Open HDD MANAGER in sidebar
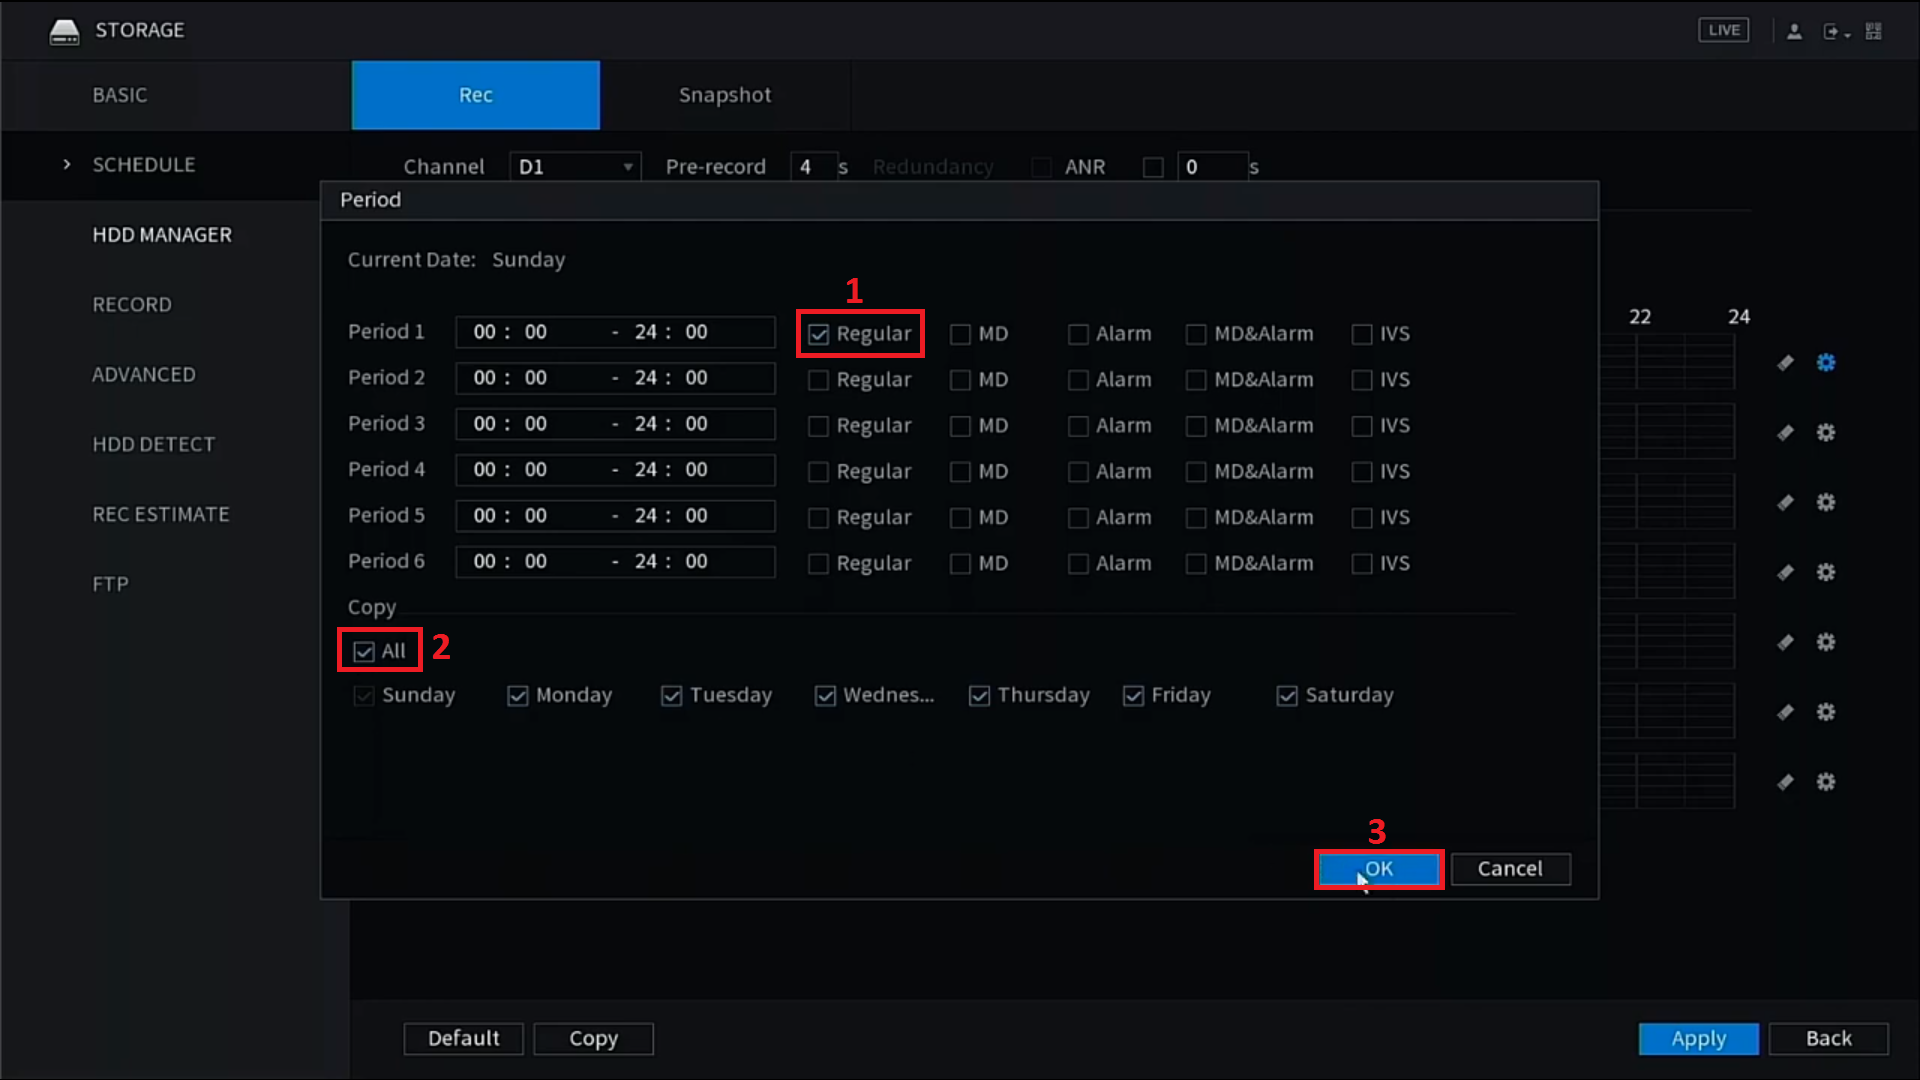 (162, 235)
